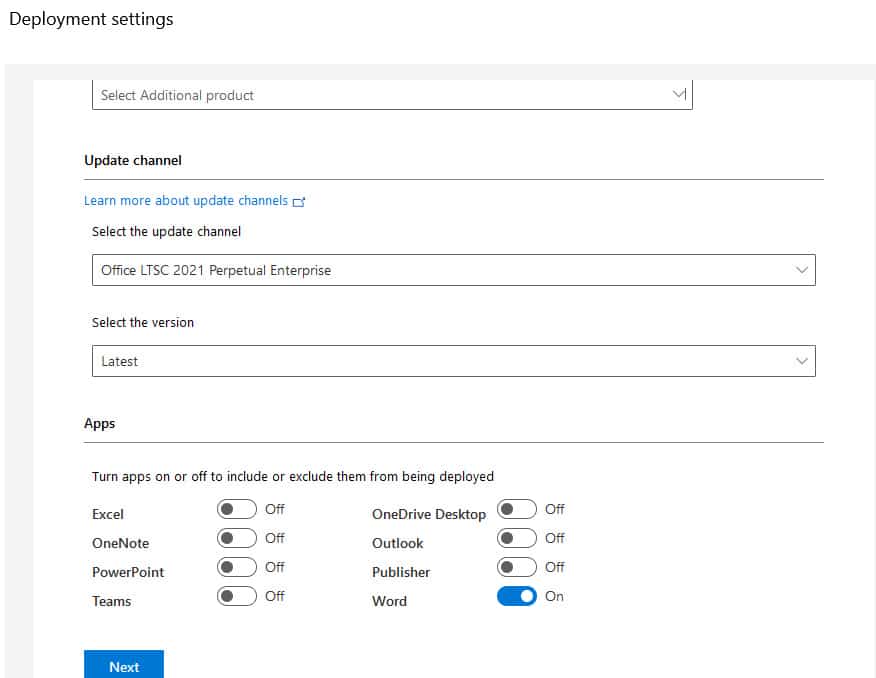
Task: Click the Learn more about update channels link
Action: [186, 200]
